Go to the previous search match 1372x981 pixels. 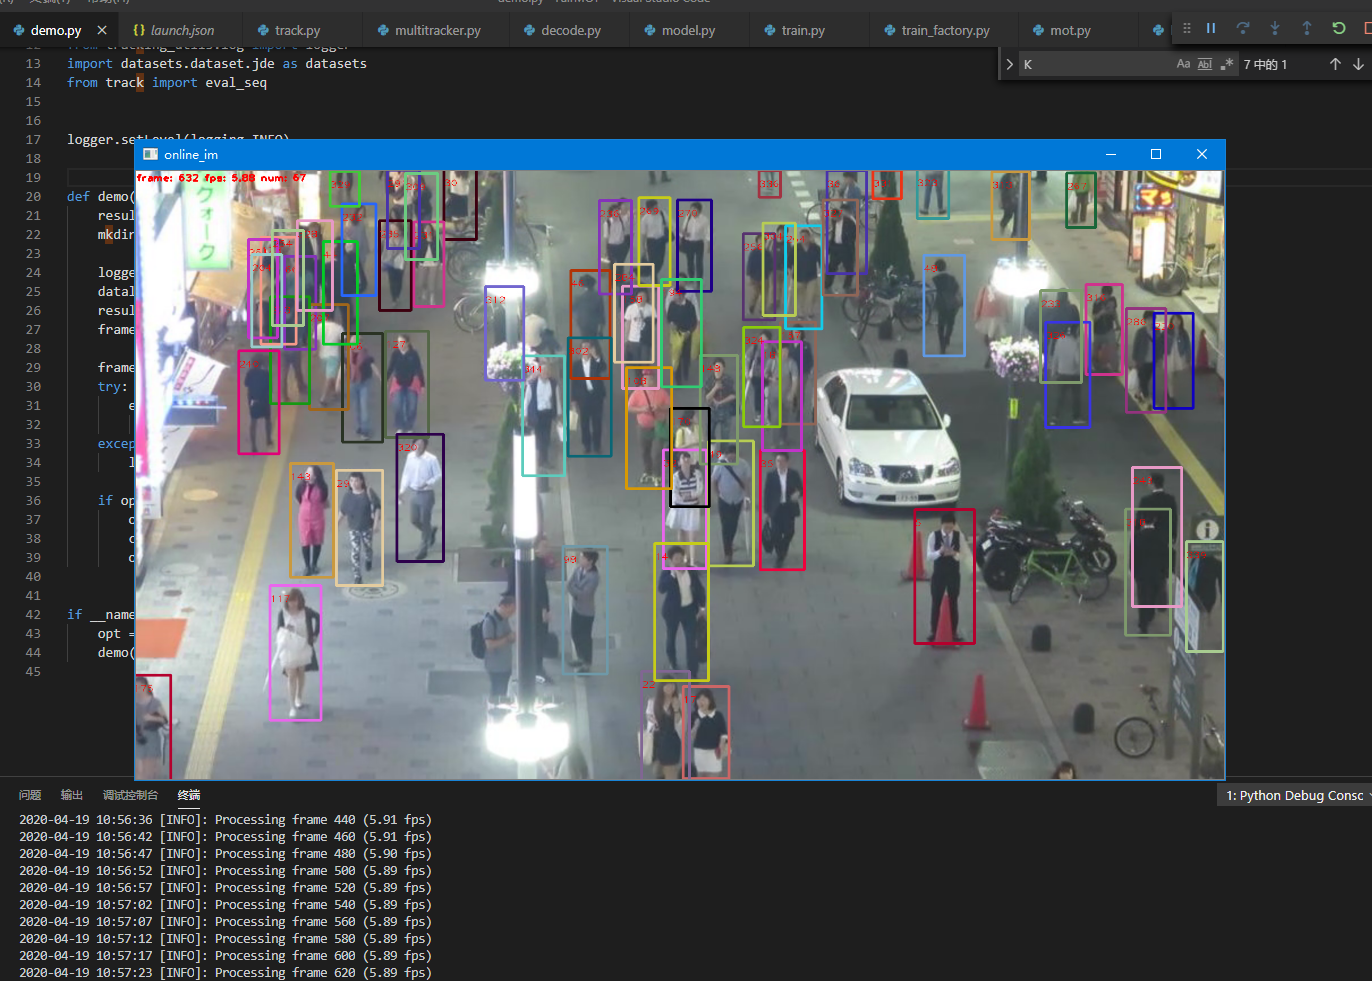[x=1335, y=63]
